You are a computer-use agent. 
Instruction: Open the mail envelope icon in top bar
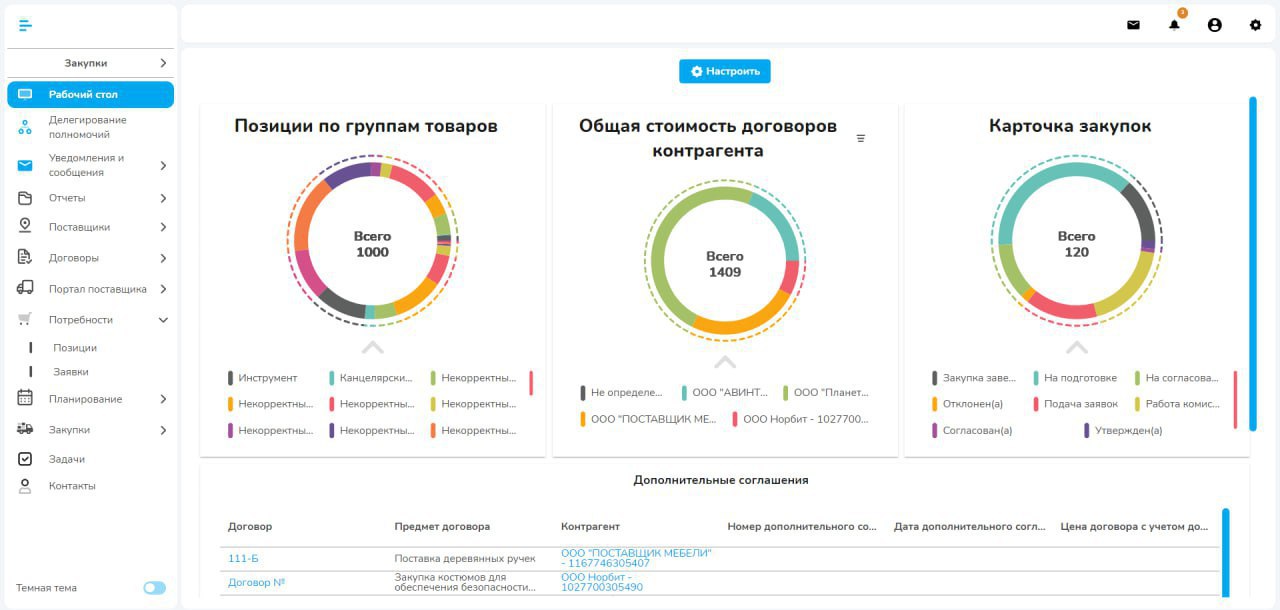tap(1133, 24)
